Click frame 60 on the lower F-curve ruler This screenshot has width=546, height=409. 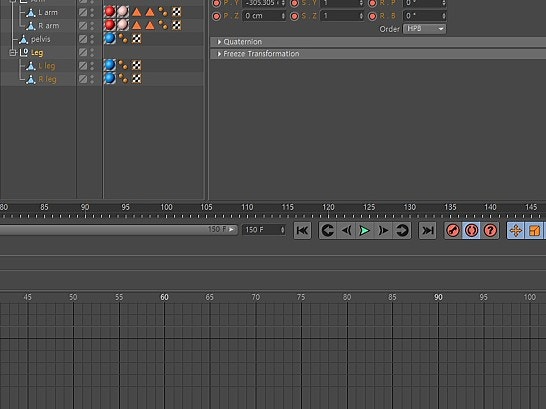click(x=164, y=297)
